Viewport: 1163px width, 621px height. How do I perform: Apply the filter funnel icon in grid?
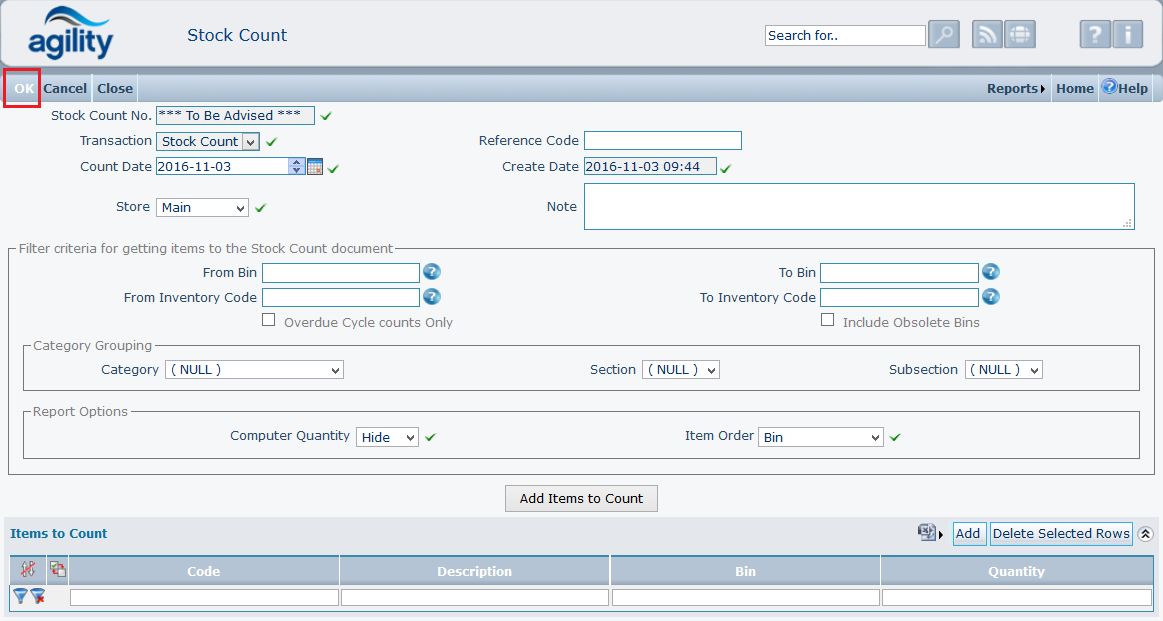tap(19, 596)
